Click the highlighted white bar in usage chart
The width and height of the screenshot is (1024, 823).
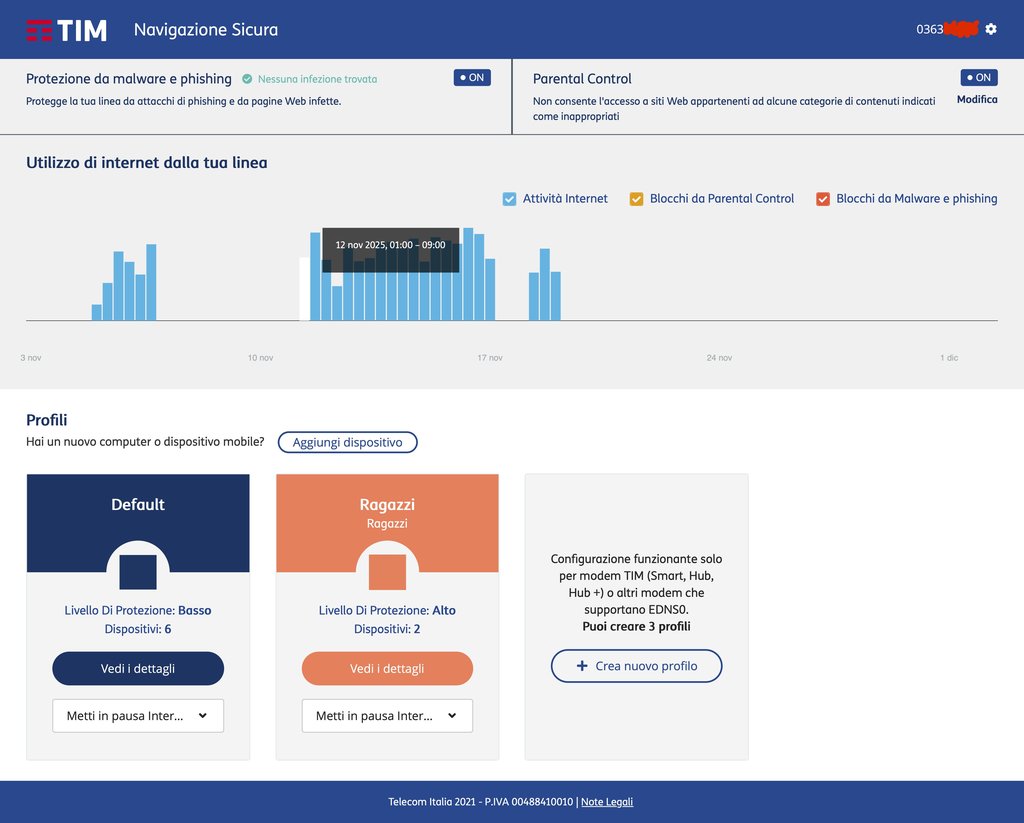(x=305, y=289)
